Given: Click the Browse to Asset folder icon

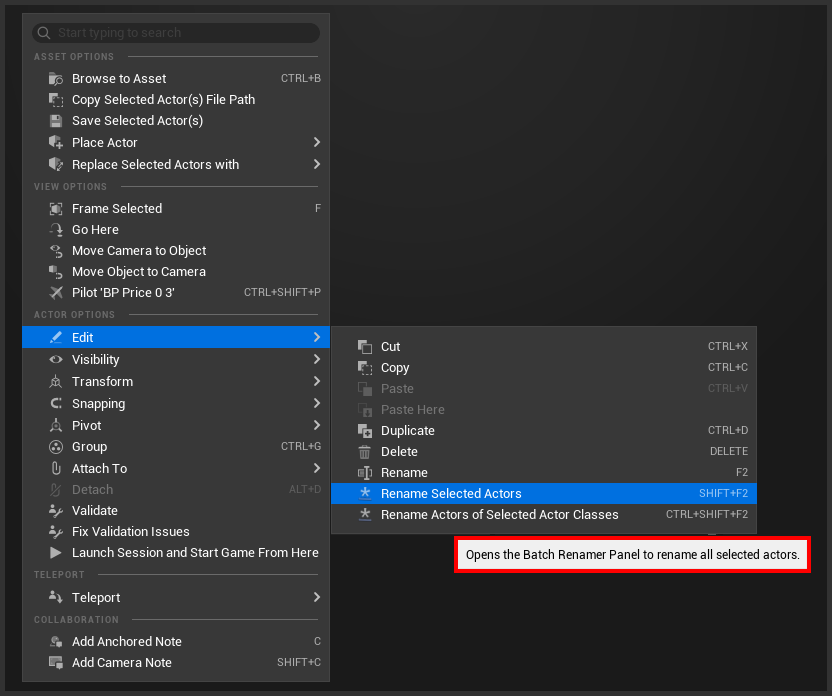Looking at the screenshot, I should pos(56,79).
